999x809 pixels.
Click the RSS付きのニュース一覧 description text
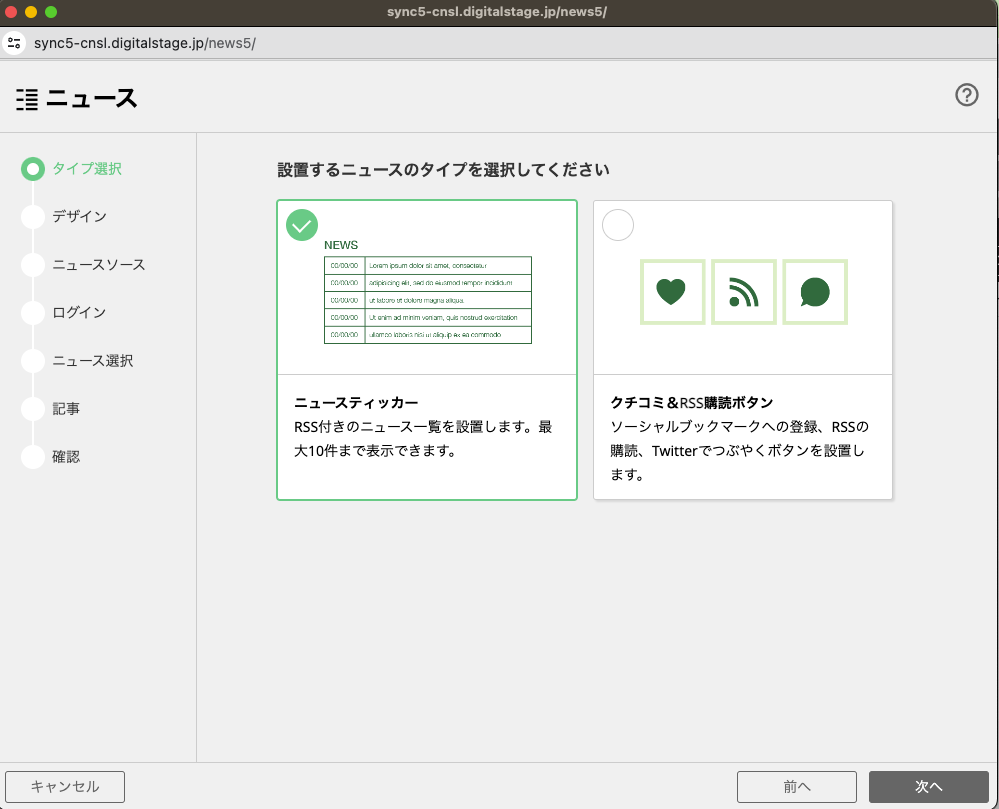[423, 439]
